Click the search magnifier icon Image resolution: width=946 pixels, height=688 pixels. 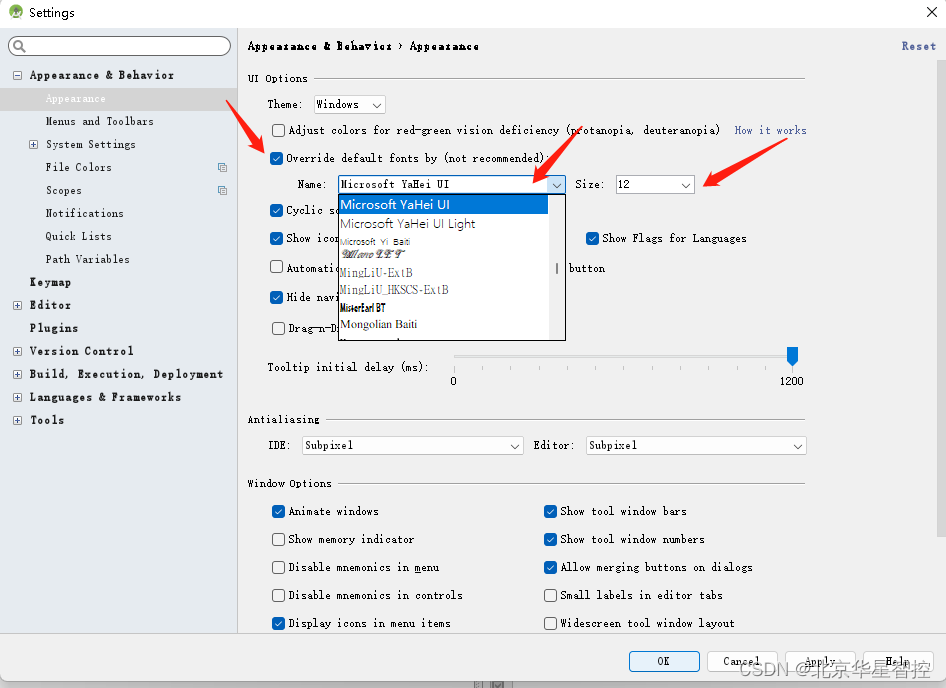pos(19,46)
